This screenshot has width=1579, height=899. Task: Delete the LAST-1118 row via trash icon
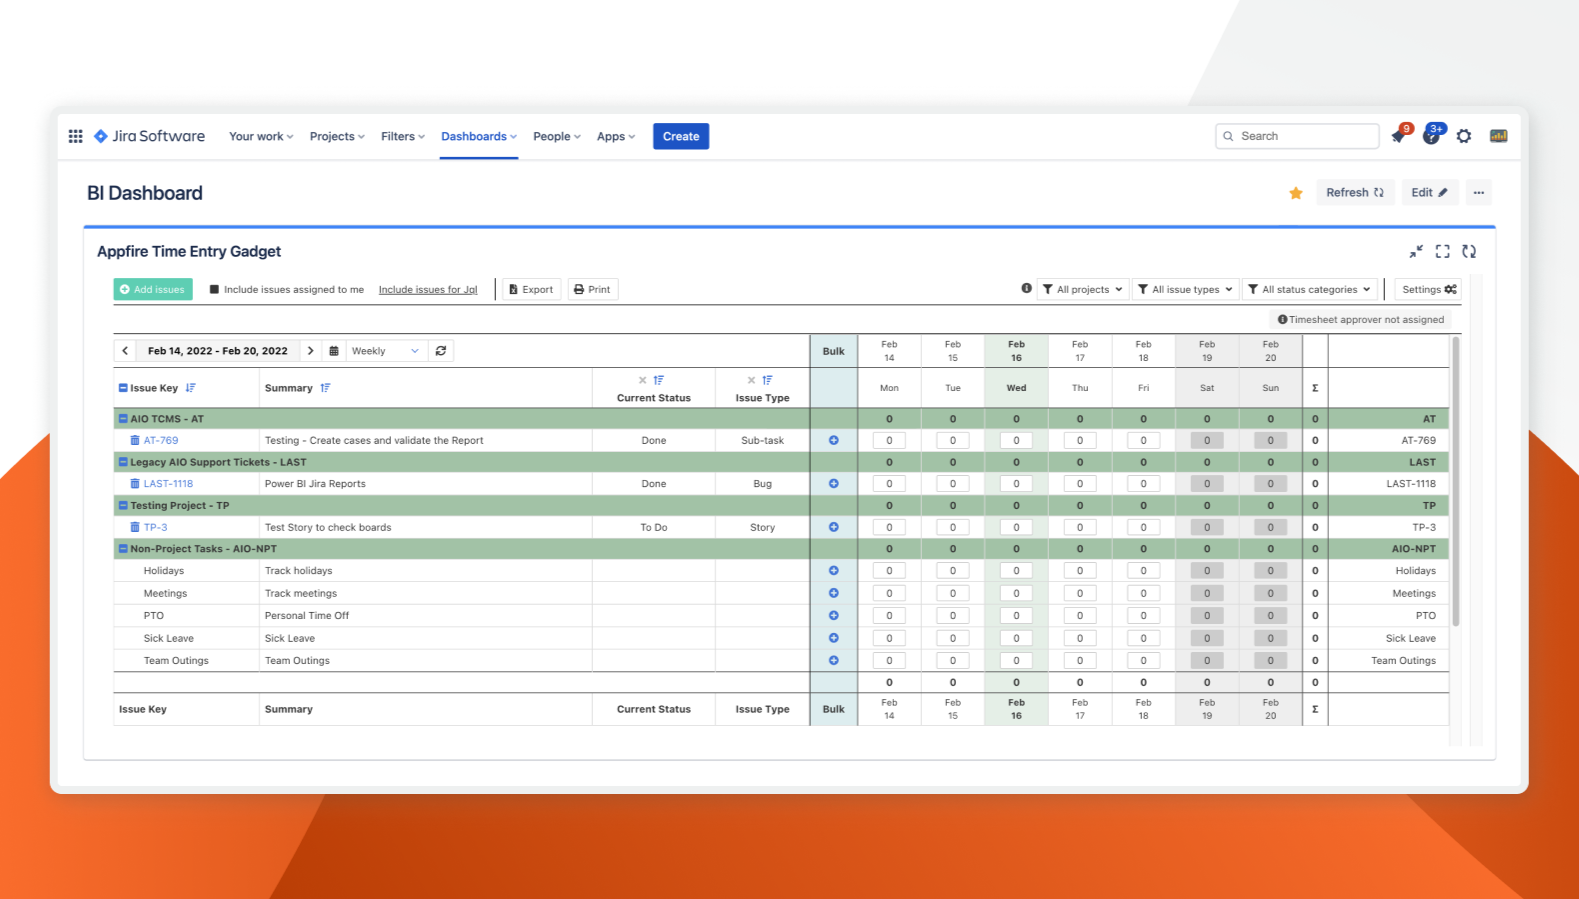(135, 484)
